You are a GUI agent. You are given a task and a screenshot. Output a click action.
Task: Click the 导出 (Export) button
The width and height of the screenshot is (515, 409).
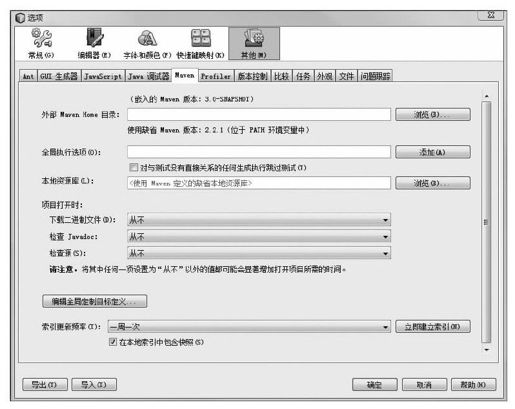click(x=45, y=384)
